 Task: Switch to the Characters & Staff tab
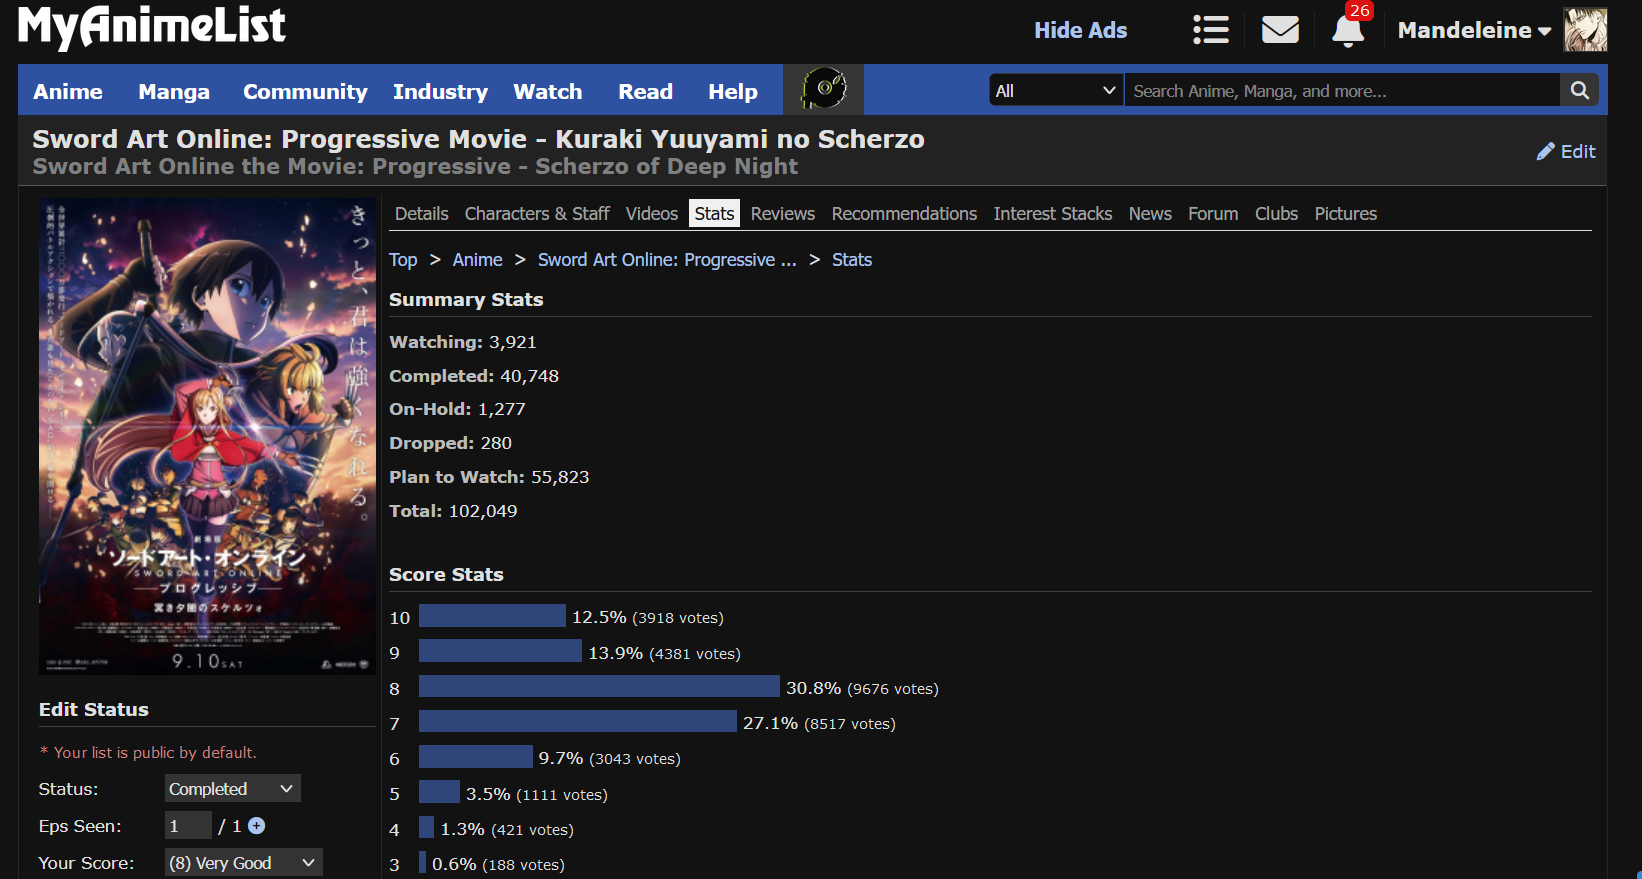(x=537, y=214)
